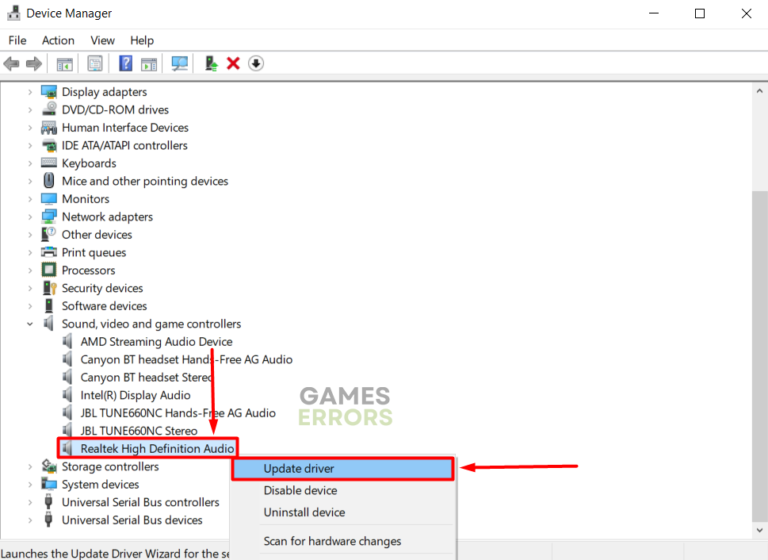Open the View menu
This screenshot has height=560, width=768.
tap(102, 40)
